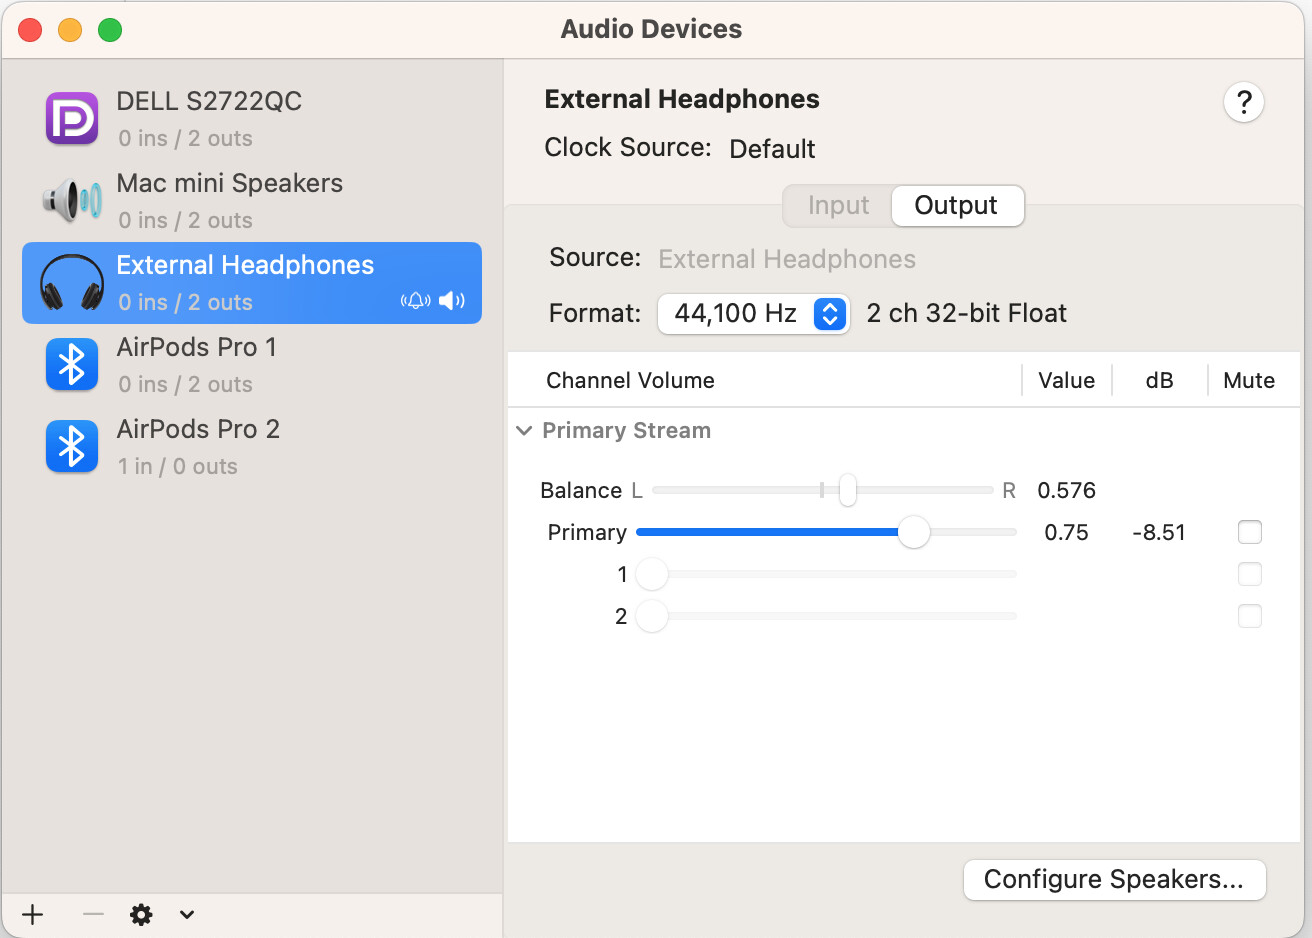Click the greyed External Headphones source text

[x=787, y=259]
